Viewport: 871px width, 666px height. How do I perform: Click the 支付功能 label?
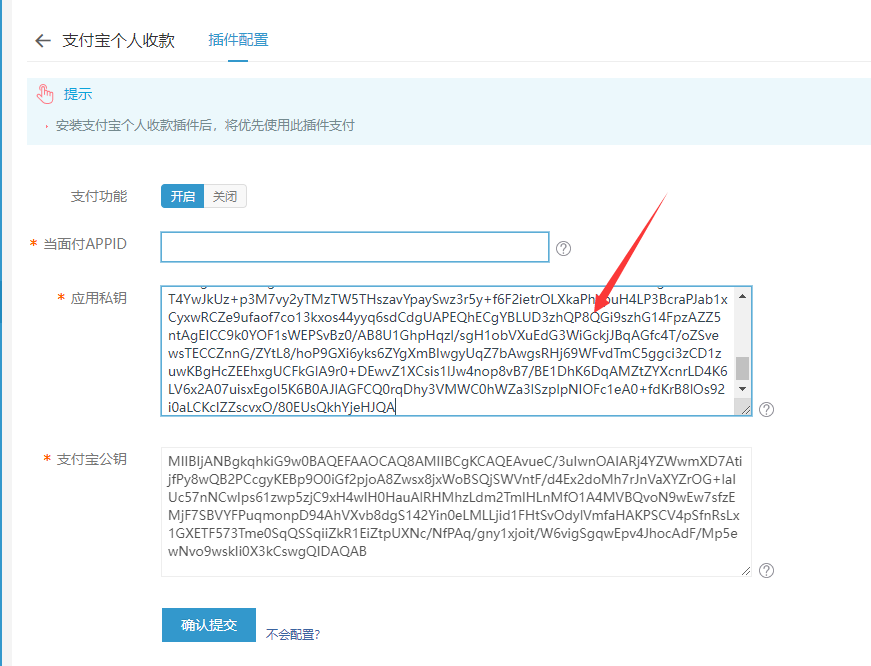pyautogui.click(x=99, y=196)
